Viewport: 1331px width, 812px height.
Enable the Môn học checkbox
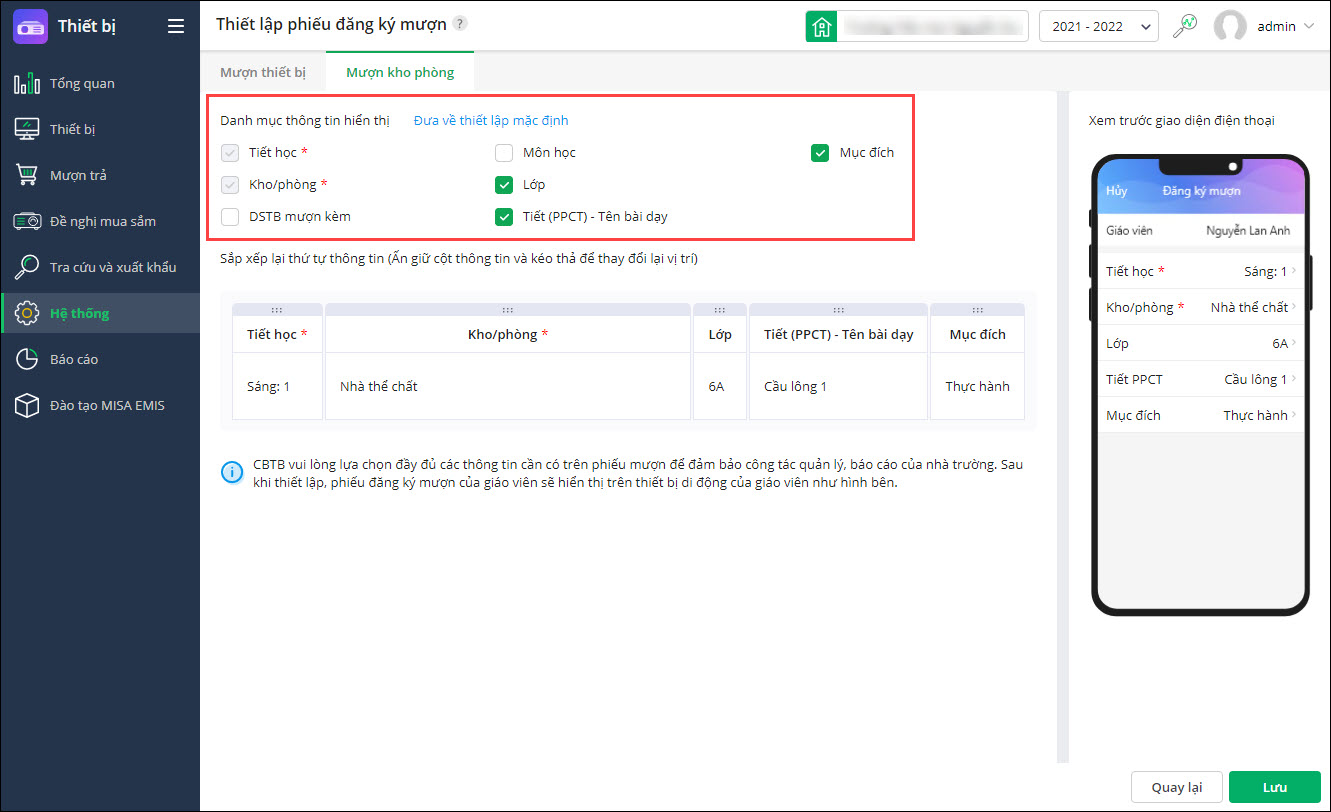504,153
